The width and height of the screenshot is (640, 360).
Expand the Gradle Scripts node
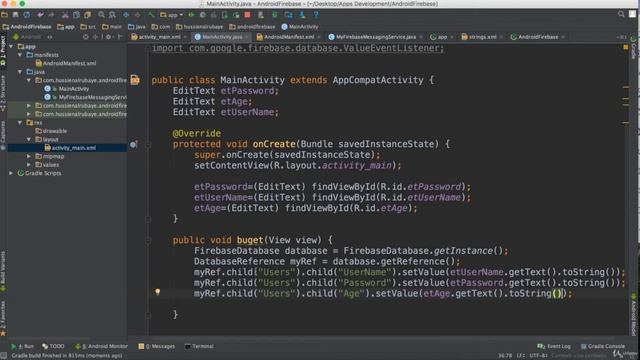point(11,173)
